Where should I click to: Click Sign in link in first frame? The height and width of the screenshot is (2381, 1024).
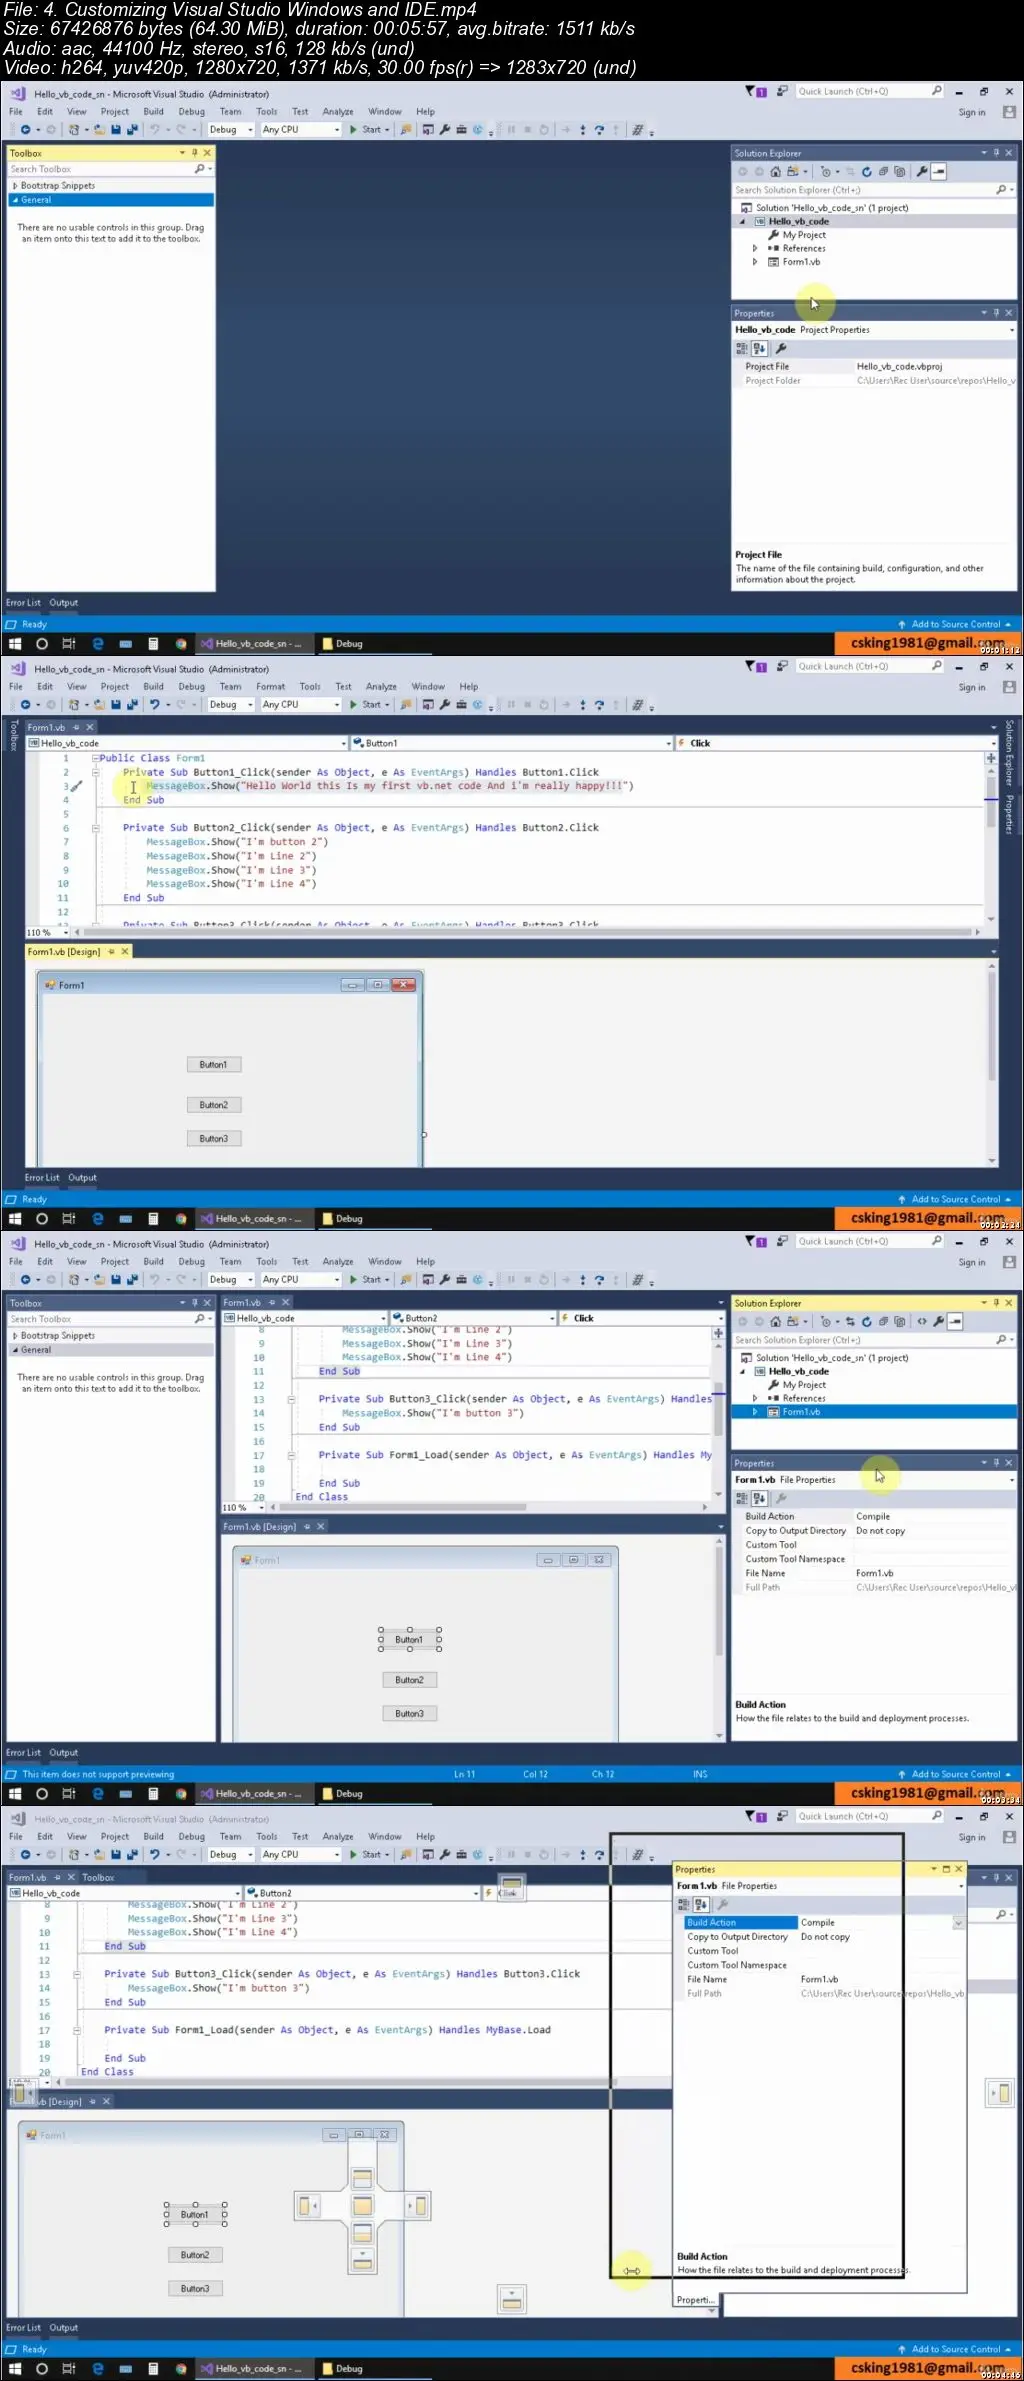tap(972, 113)
